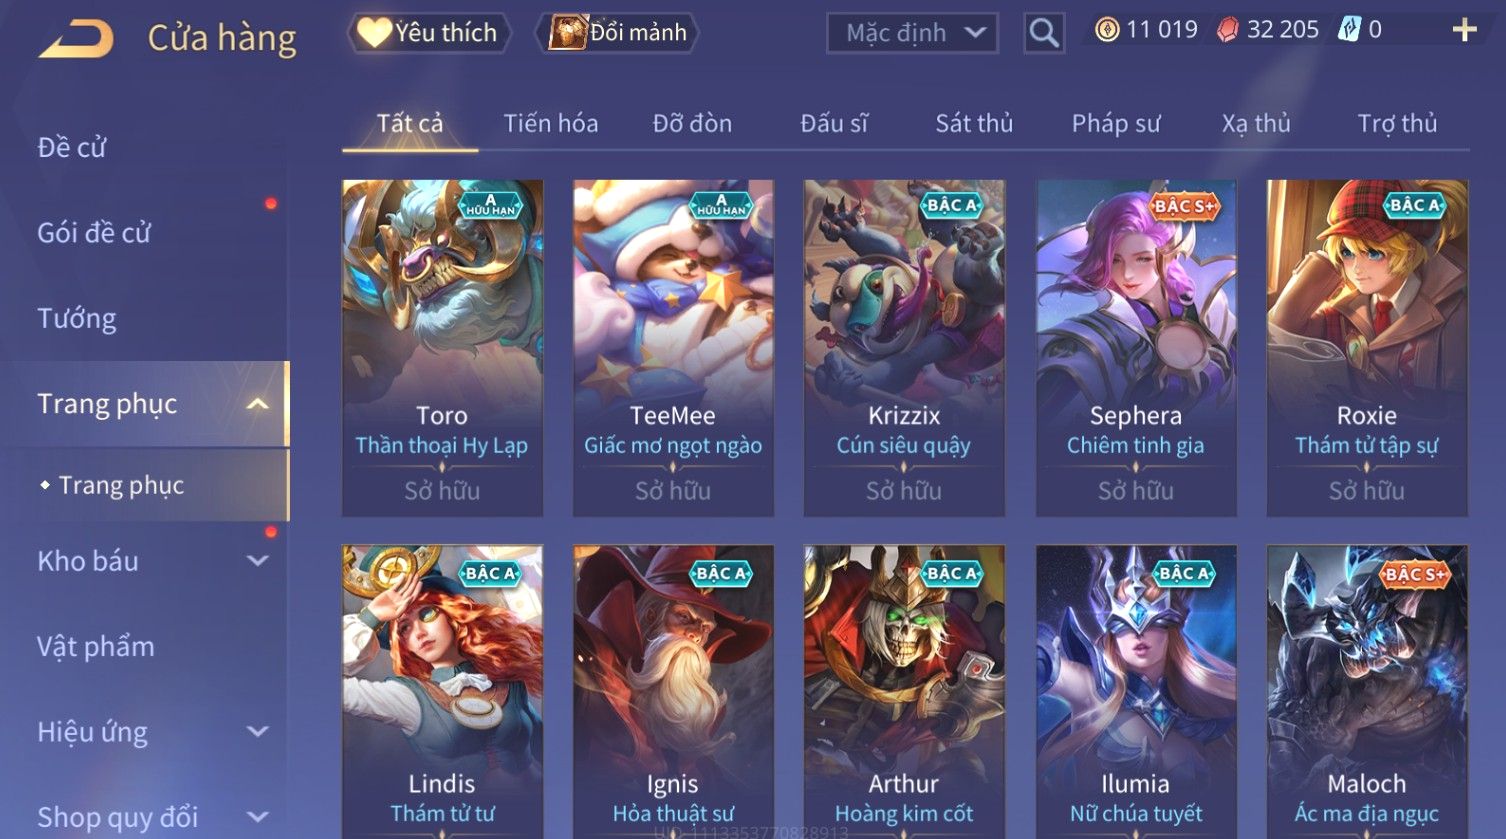Select the Tiến hóa filter tab

[551, 123]
